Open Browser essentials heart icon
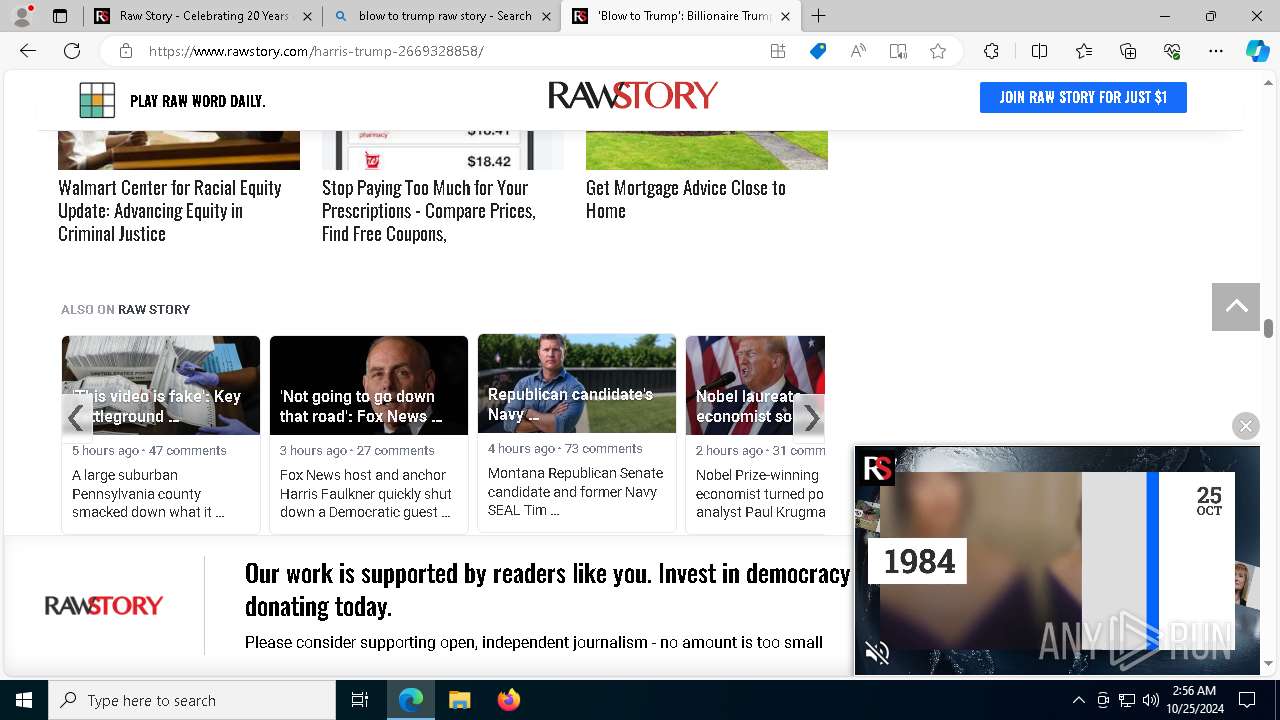This screenshot has width=1280, height=720. [x=1172, y=51]
